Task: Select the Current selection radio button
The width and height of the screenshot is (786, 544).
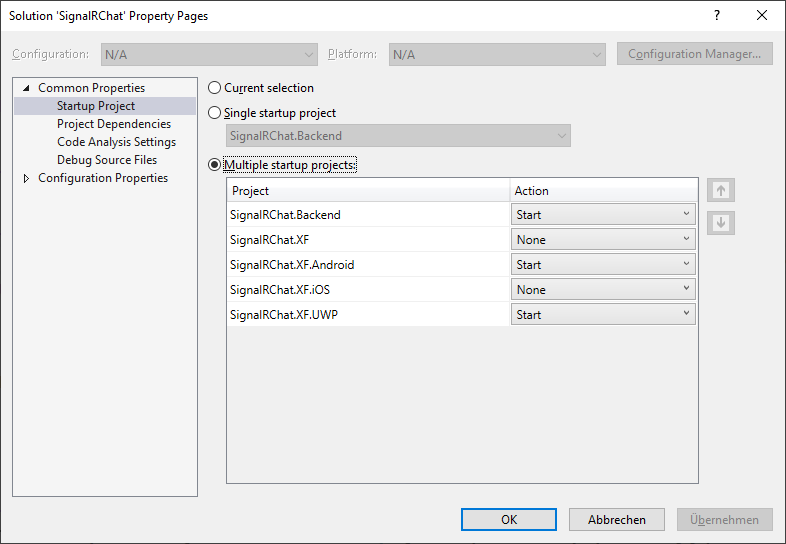Action: pos(214,88)
